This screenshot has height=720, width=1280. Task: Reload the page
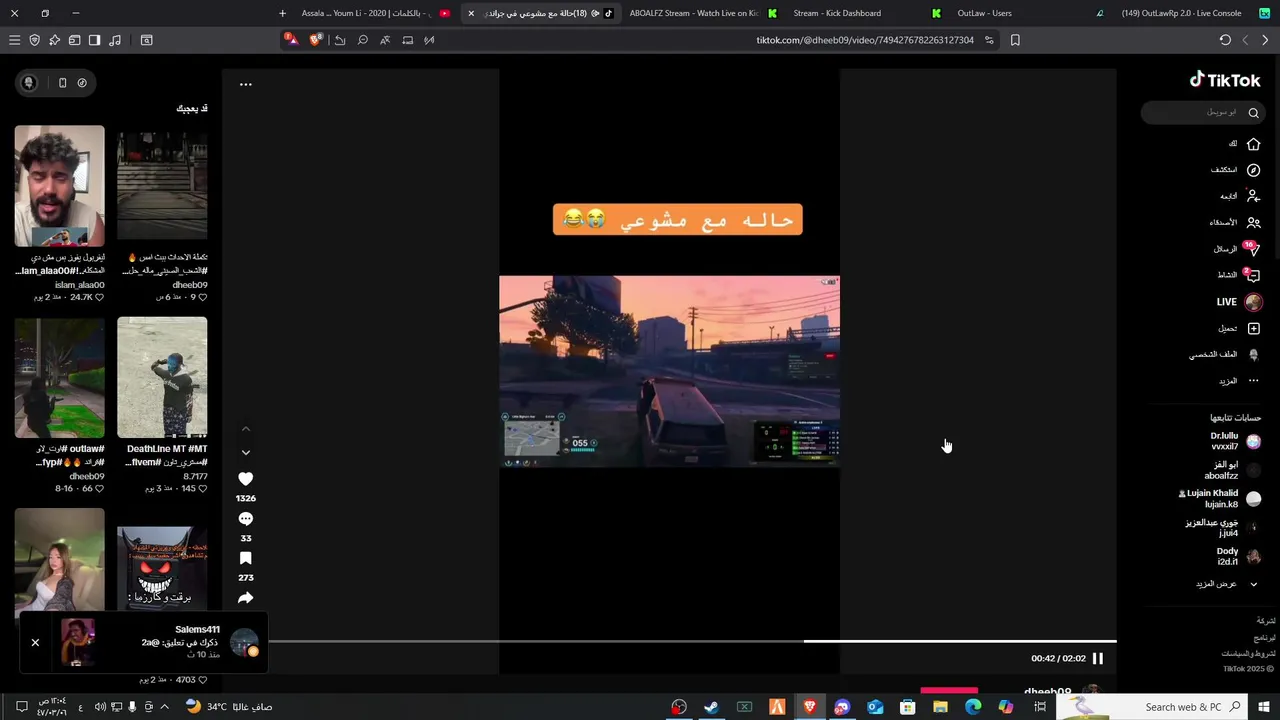point(1225,40)
